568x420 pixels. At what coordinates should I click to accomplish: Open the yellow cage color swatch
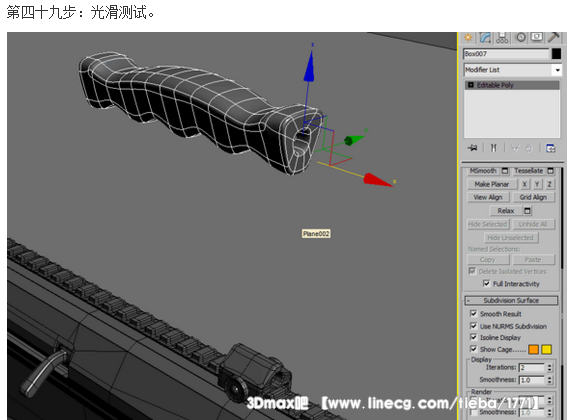547,349
